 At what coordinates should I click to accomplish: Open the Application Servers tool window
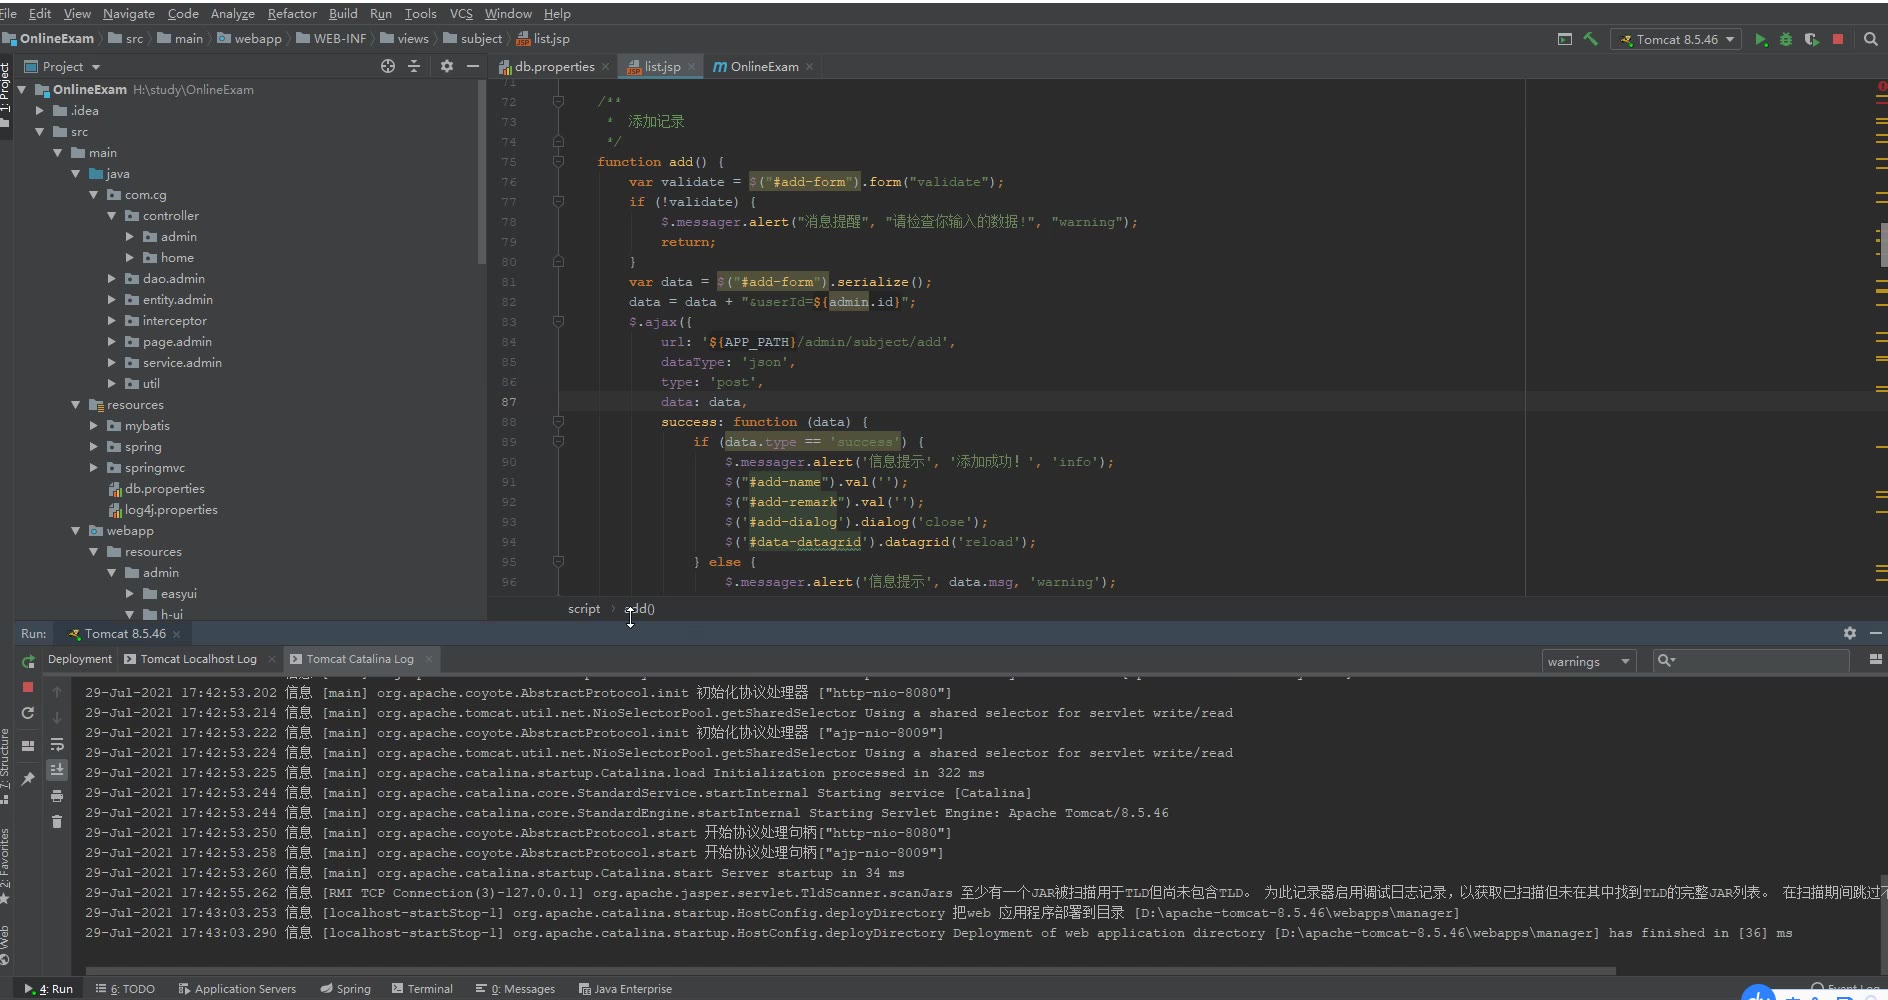(x=237, y=989)
